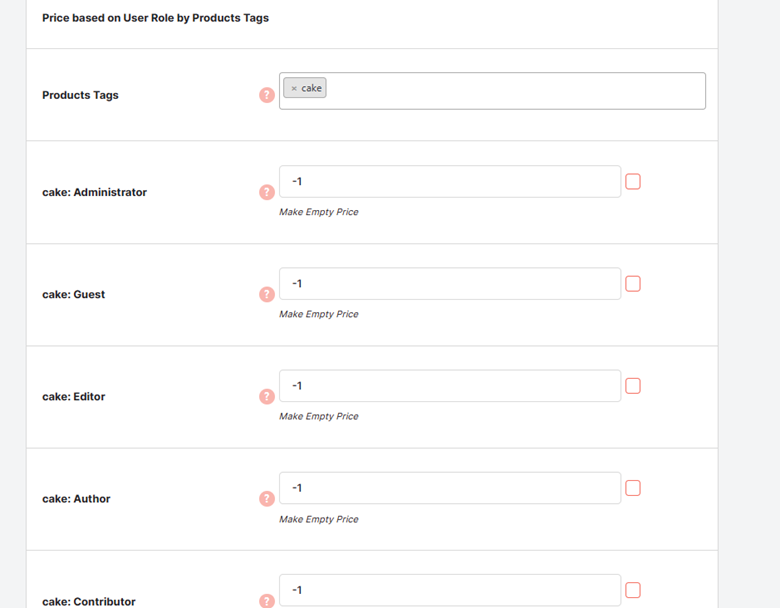Tick Make Empty Price checkbox for Editor
This screenshot has width=780, height=608.
coord(633,386)
